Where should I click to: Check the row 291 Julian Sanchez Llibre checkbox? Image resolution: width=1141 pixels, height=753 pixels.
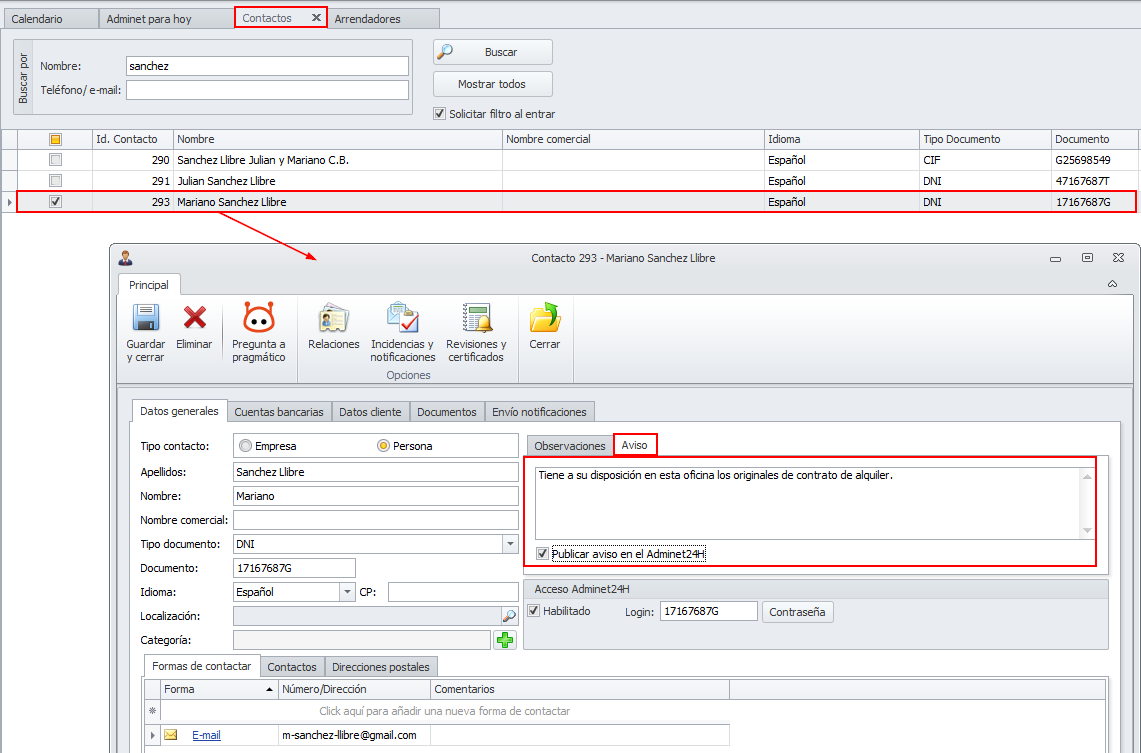pyautogui.click(x=55, y=180)
